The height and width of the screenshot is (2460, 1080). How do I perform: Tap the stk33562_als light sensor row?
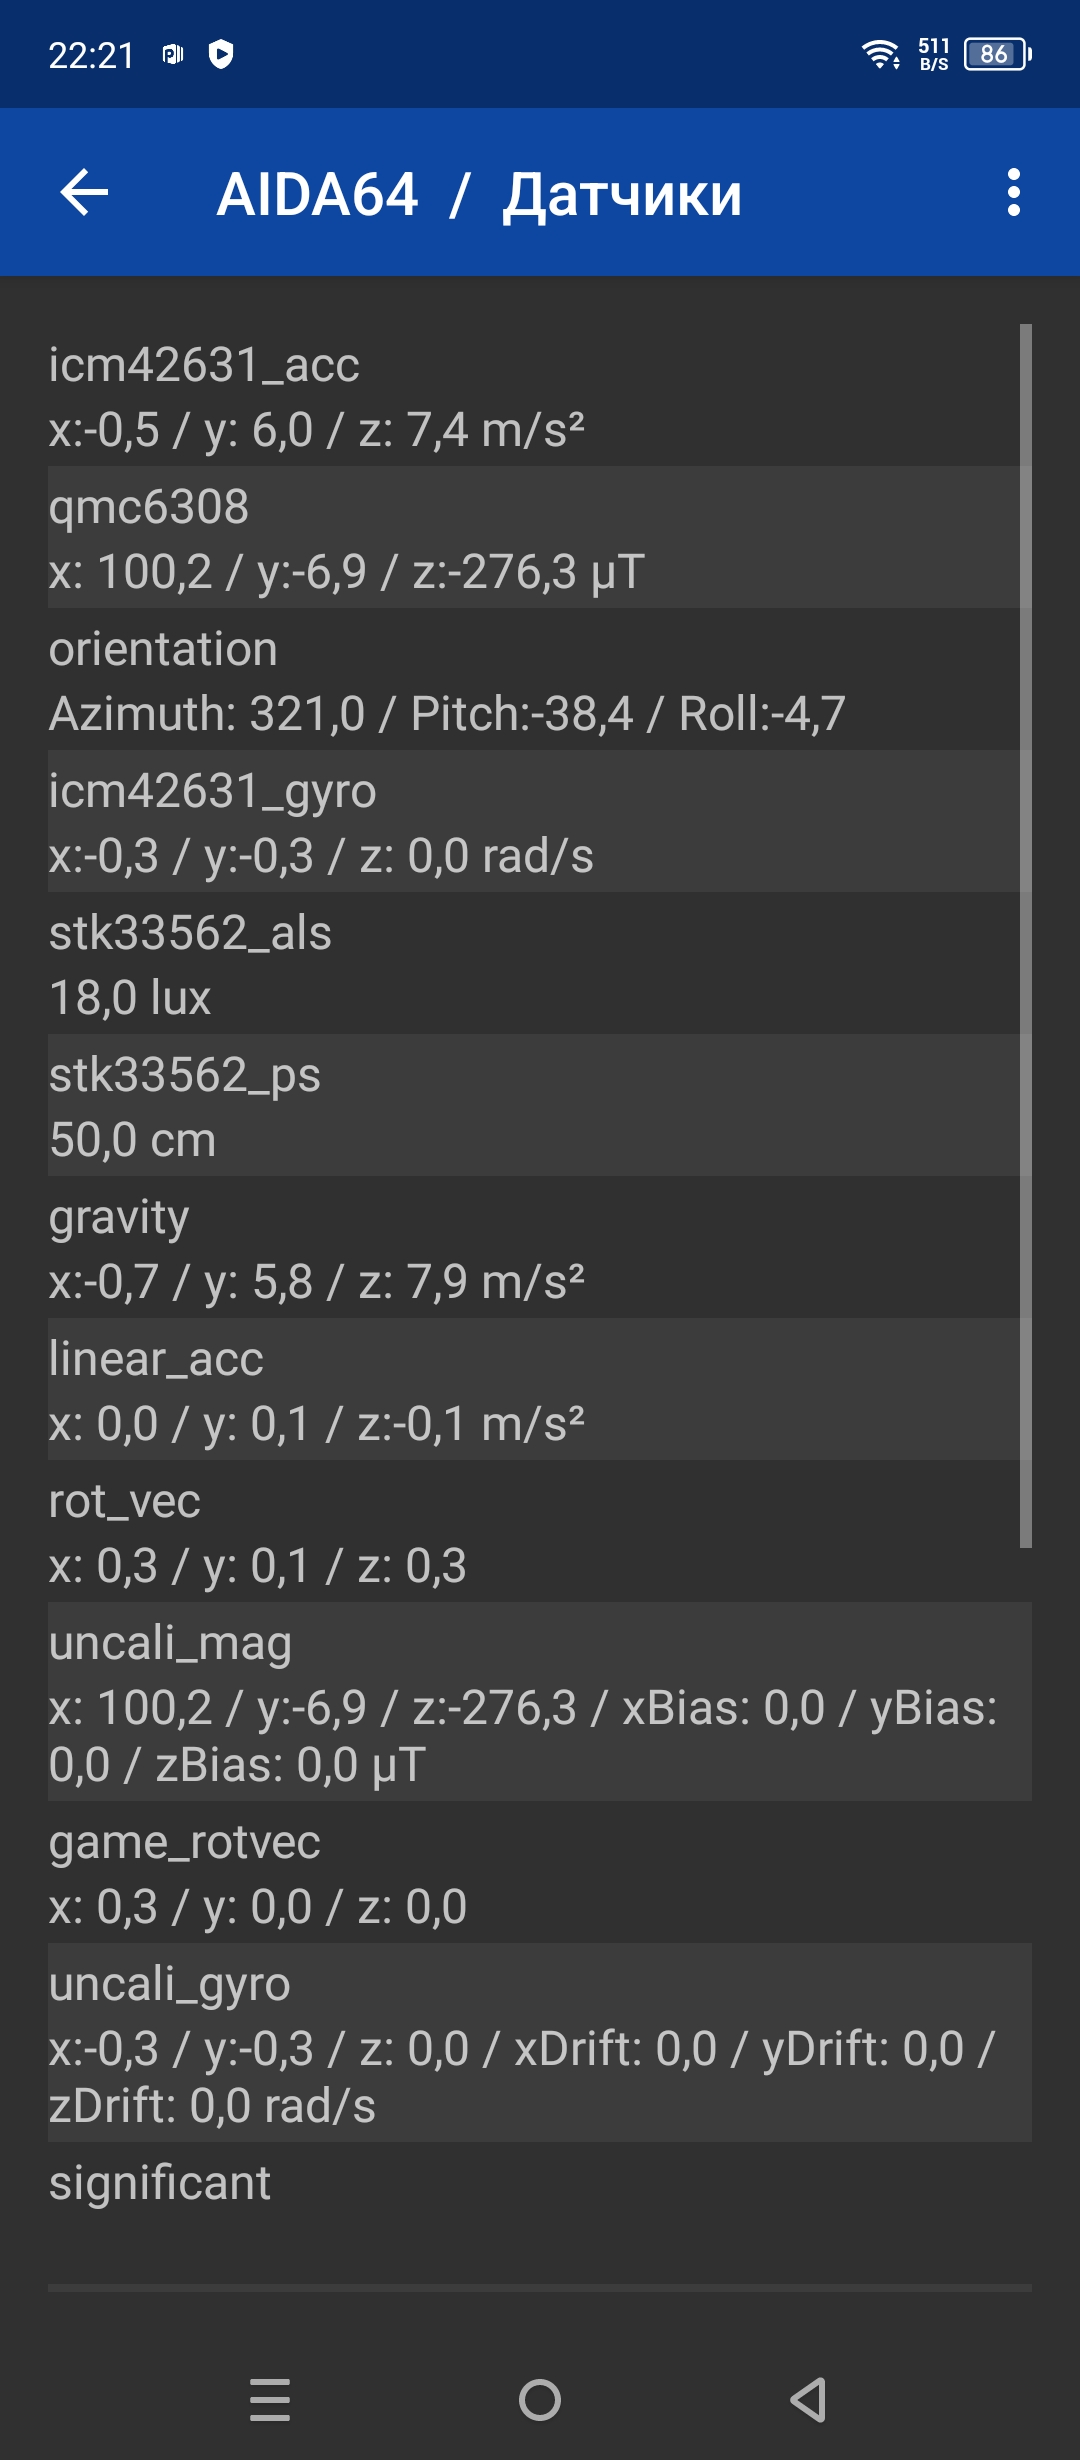530,964
